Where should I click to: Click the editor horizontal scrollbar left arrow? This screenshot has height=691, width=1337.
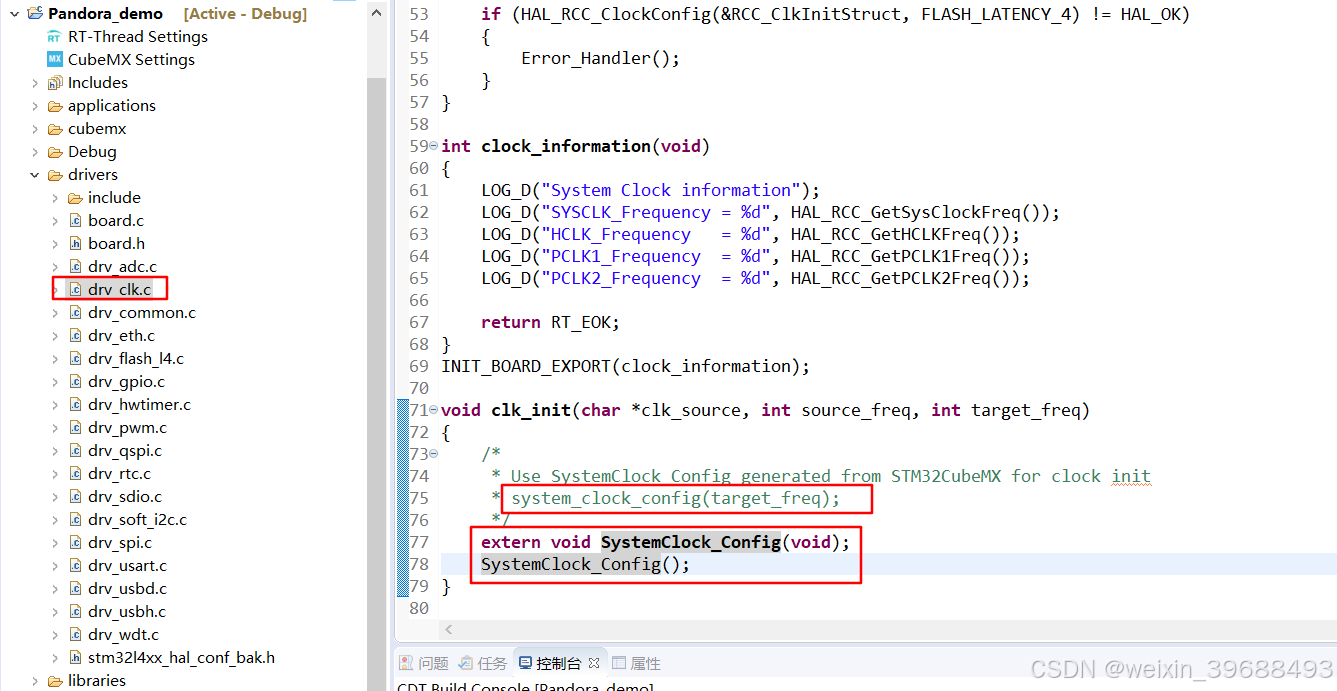(x=449, y=630)
